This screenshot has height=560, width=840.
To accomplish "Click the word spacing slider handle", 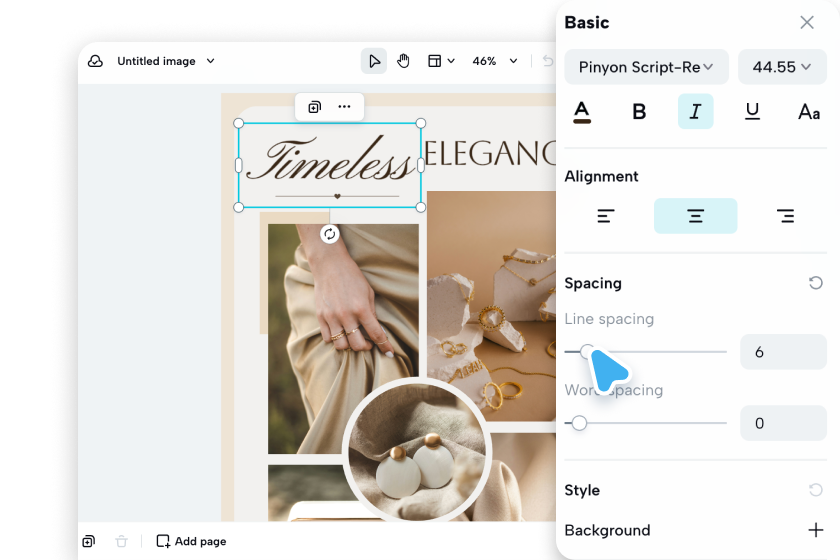I will tap(579, 423).
